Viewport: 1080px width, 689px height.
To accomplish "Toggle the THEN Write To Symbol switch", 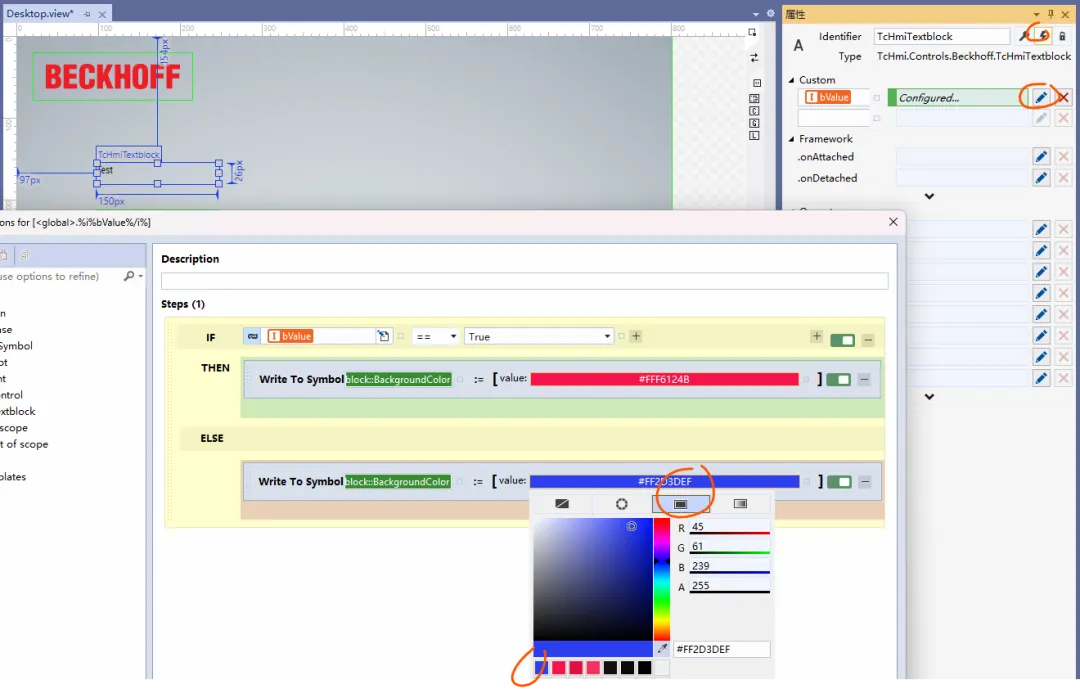I will (838, 379).
